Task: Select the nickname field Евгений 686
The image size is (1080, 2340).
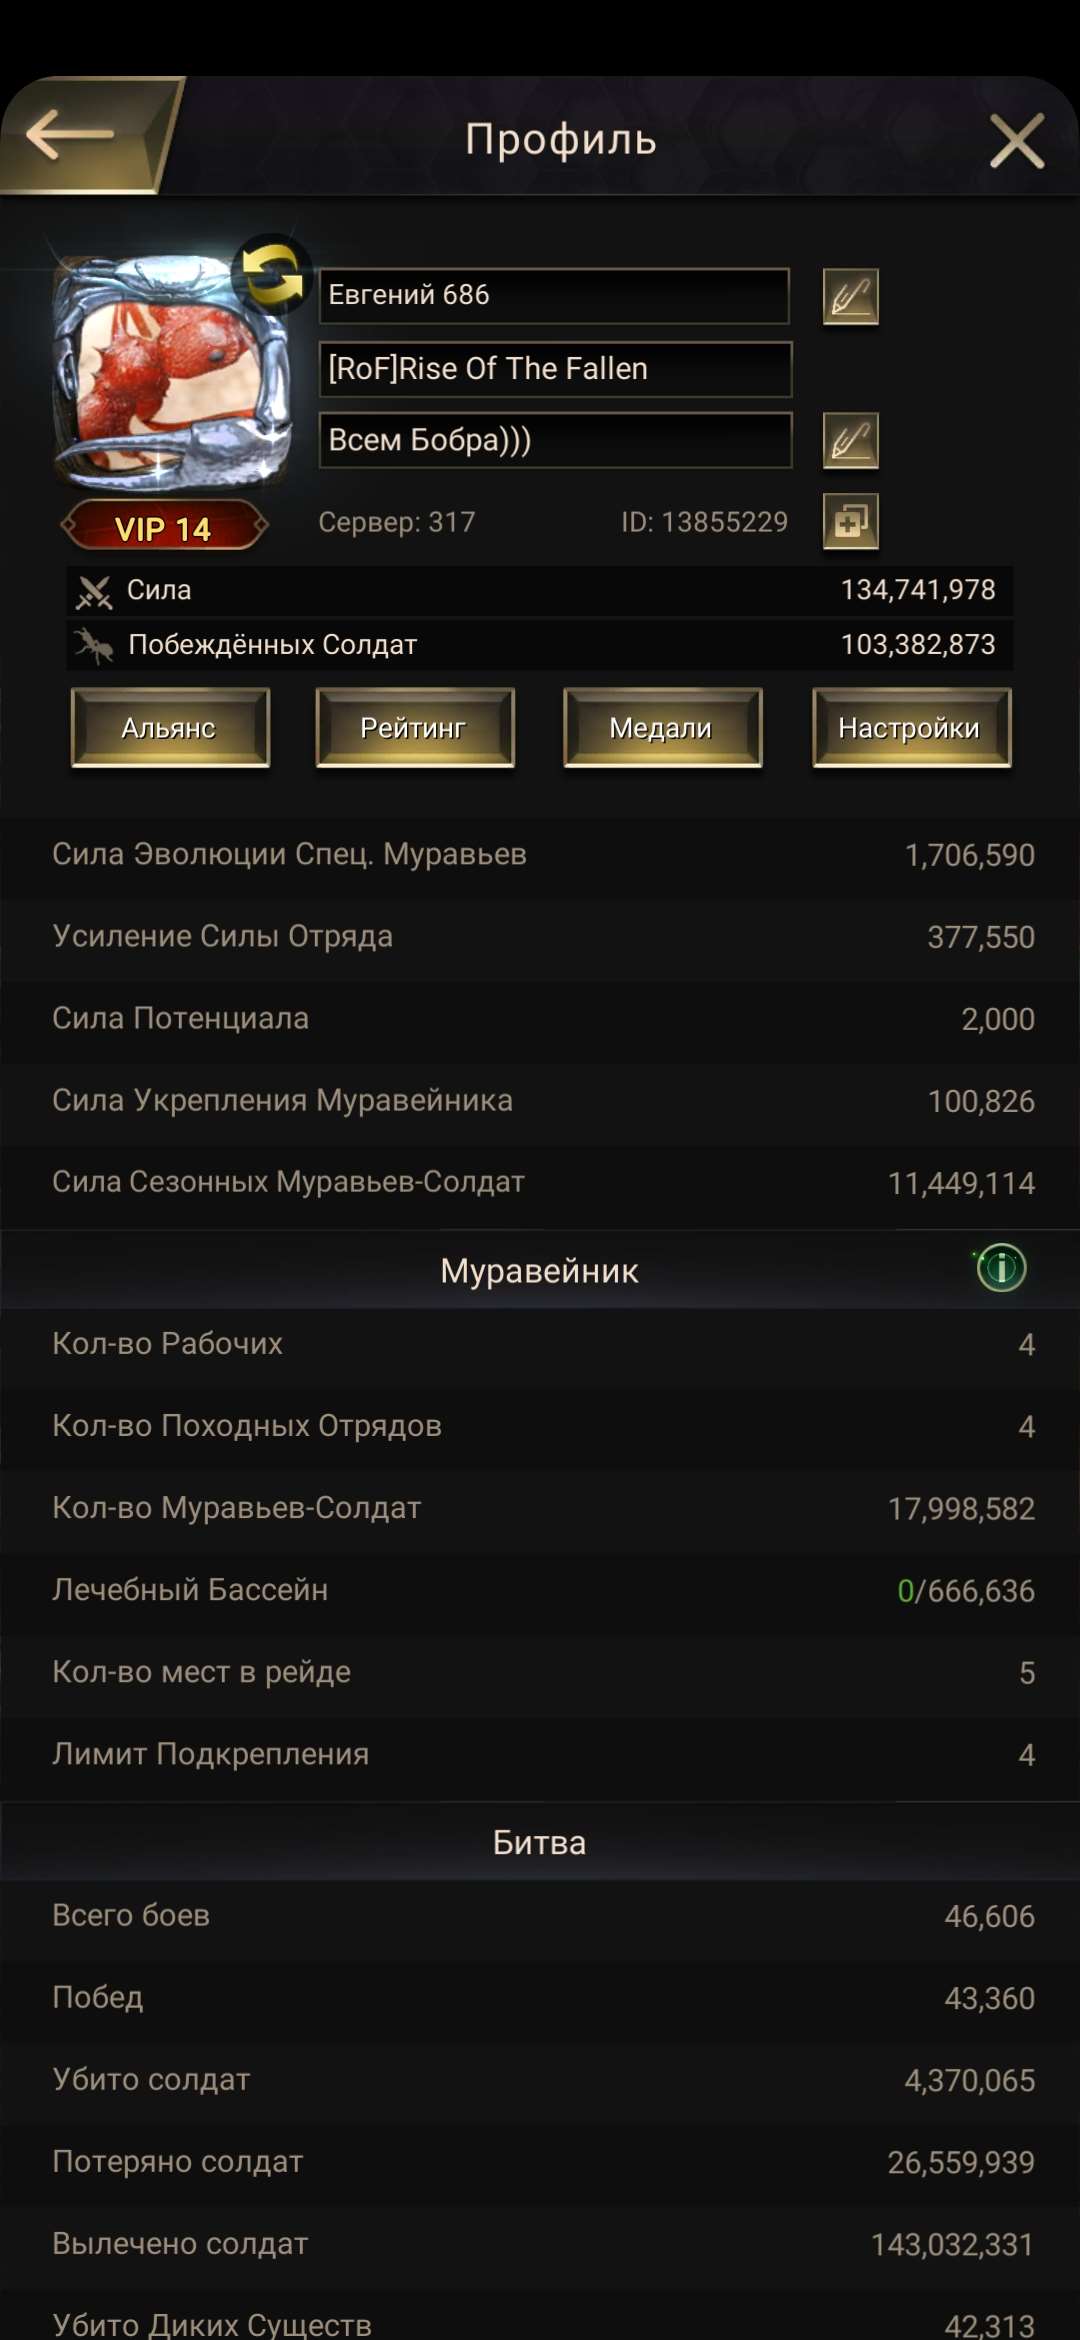Action: [x=553, y=293]
